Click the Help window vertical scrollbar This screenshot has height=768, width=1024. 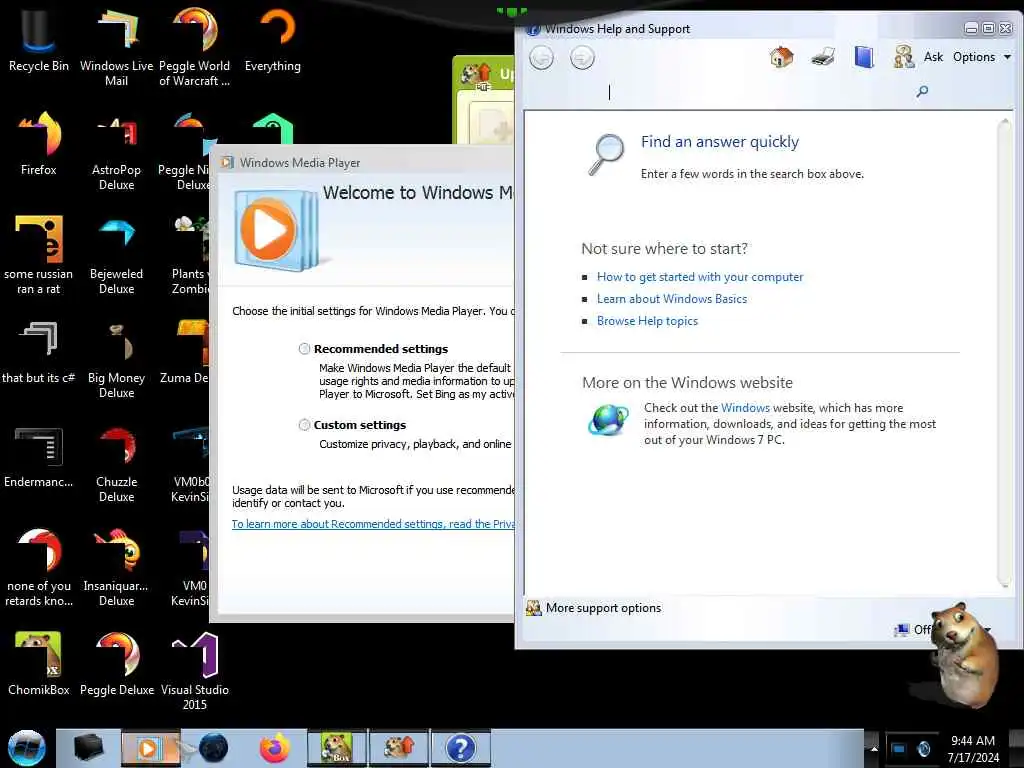pos(1005,353)
